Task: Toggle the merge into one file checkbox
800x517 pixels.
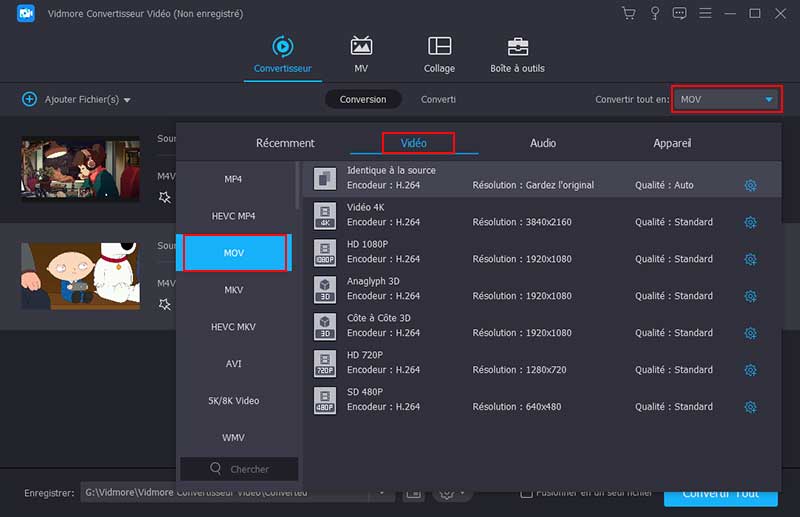Action: click(x=526, y=494)
